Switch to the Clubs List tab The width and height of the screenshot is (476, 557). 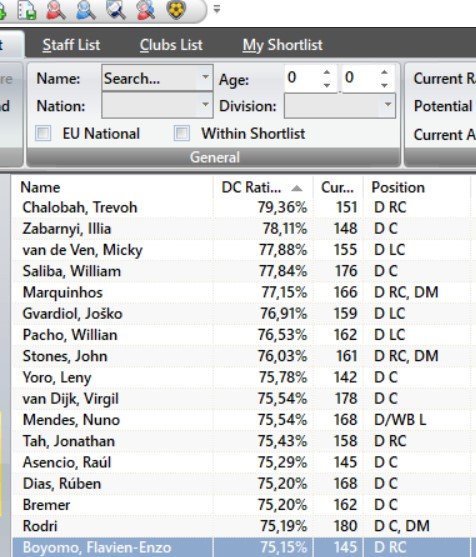[171, 45]
